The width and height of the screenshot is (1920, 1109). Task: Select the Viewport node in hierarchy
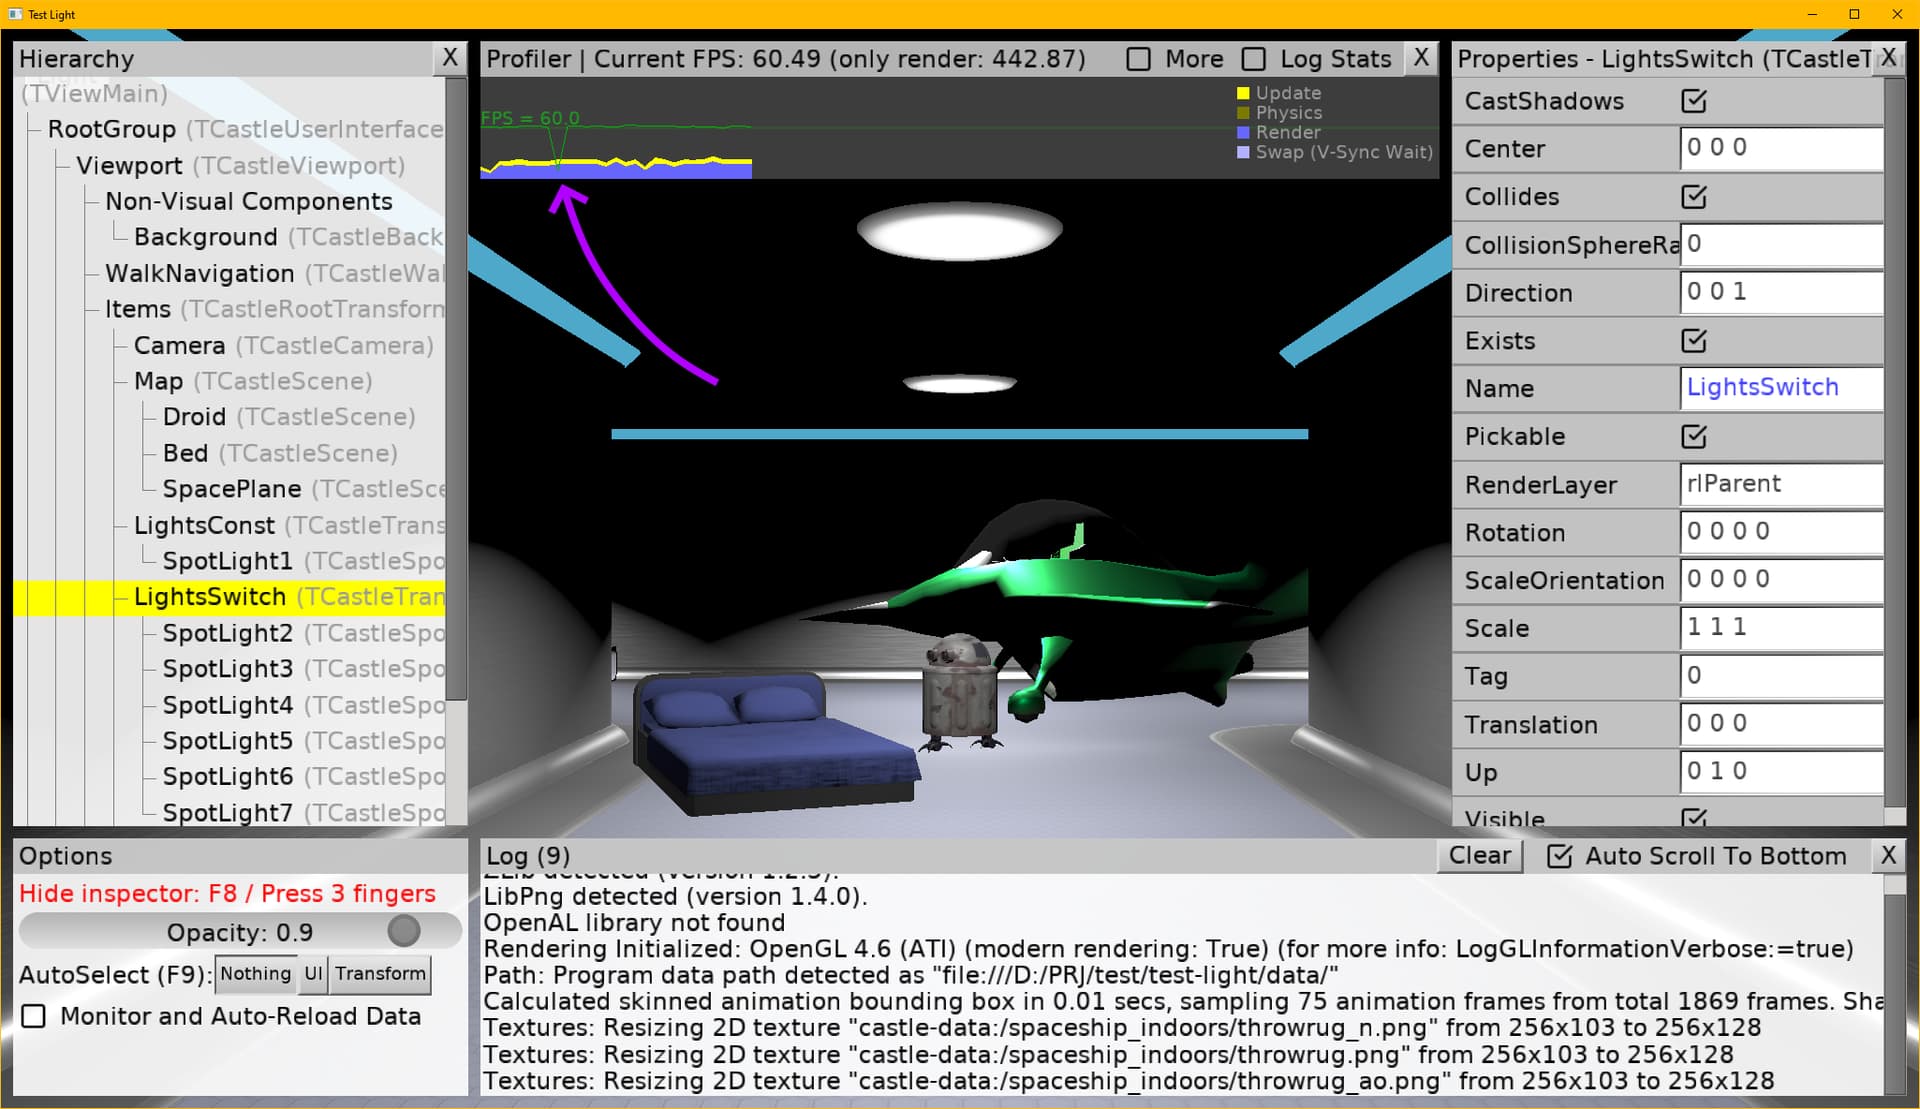pos(130,166)
